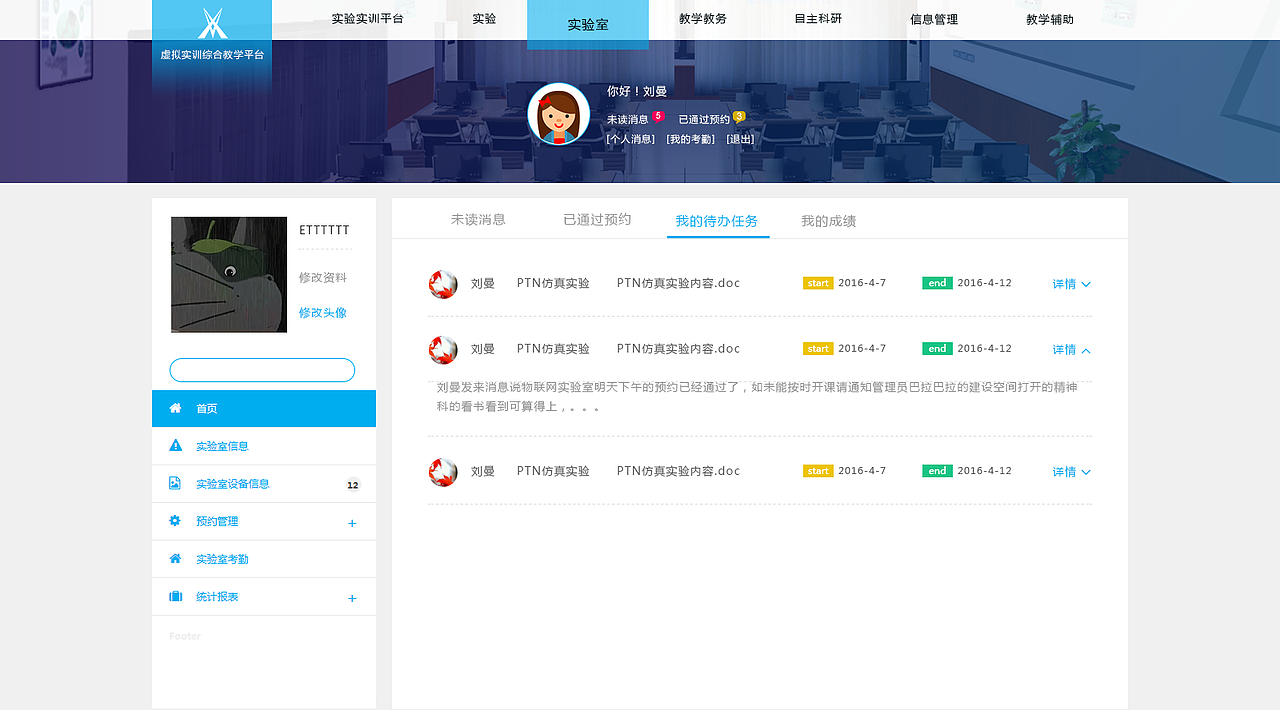Expand 详情 for the last task row
Image resolution: width=1280 pixels, height=710 pixels.
coord(1071,472)
